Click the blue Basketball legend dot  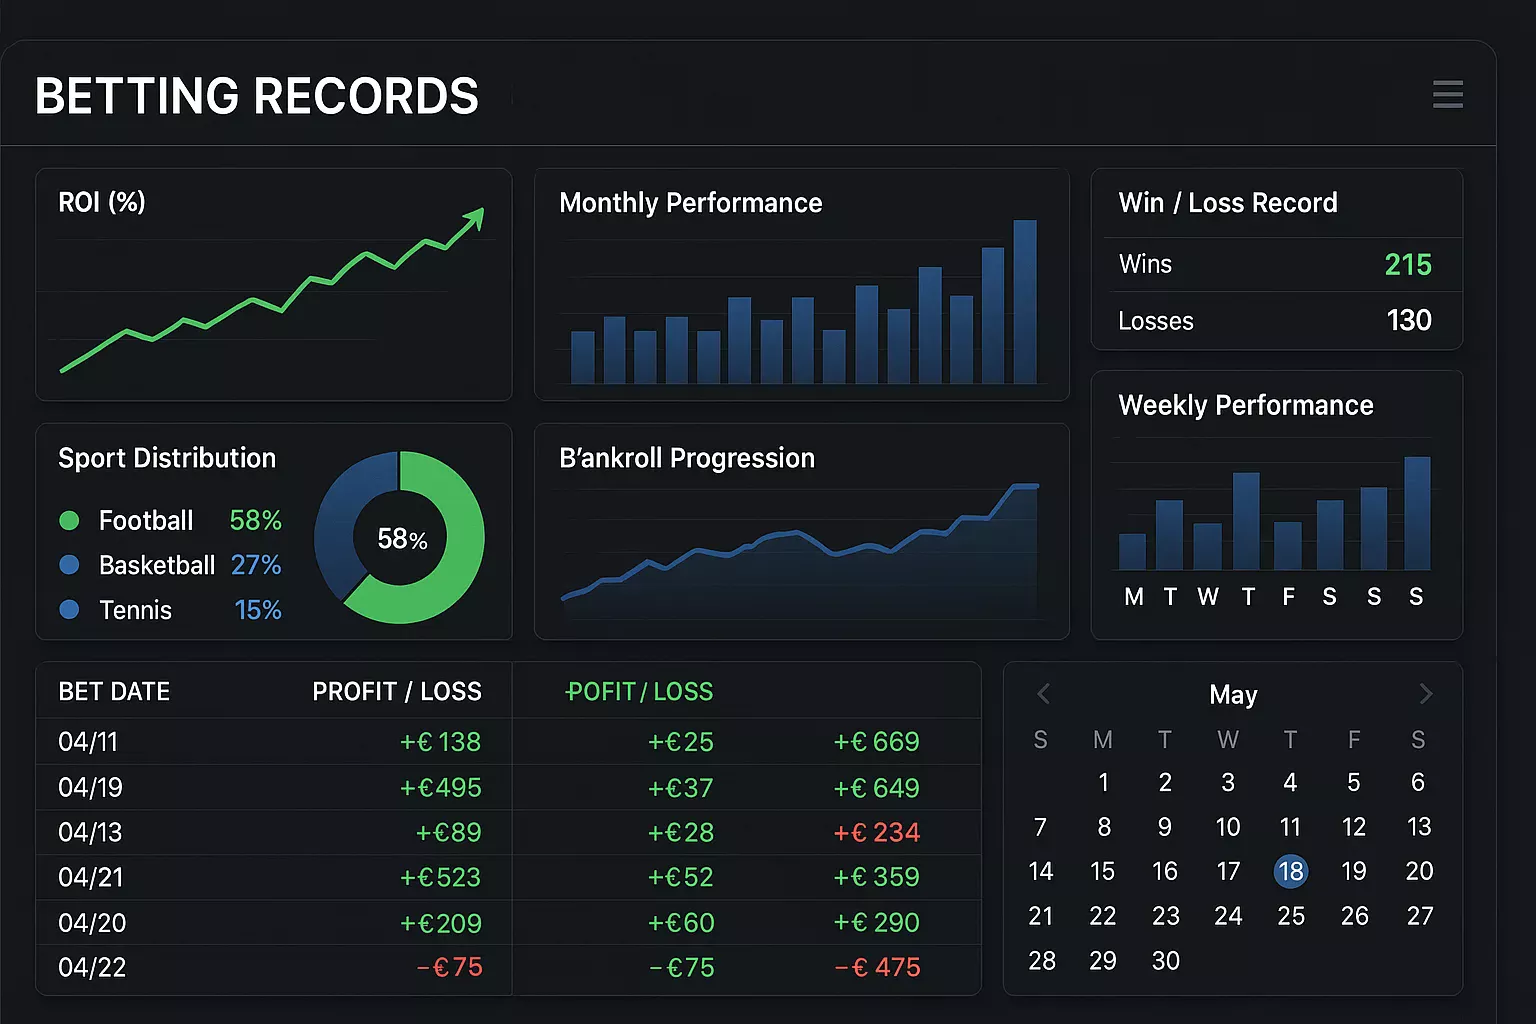pos(69,565)
